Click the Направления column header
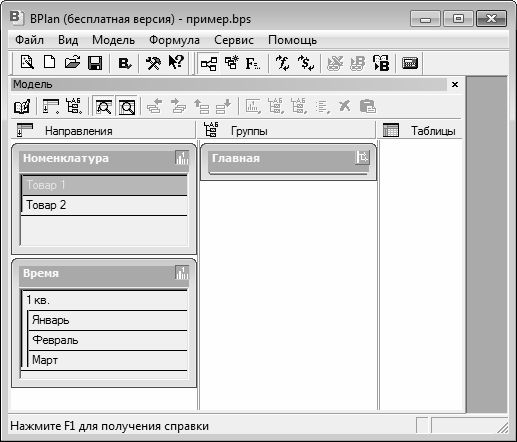This screenshot has height=442, width=517. 103,130
